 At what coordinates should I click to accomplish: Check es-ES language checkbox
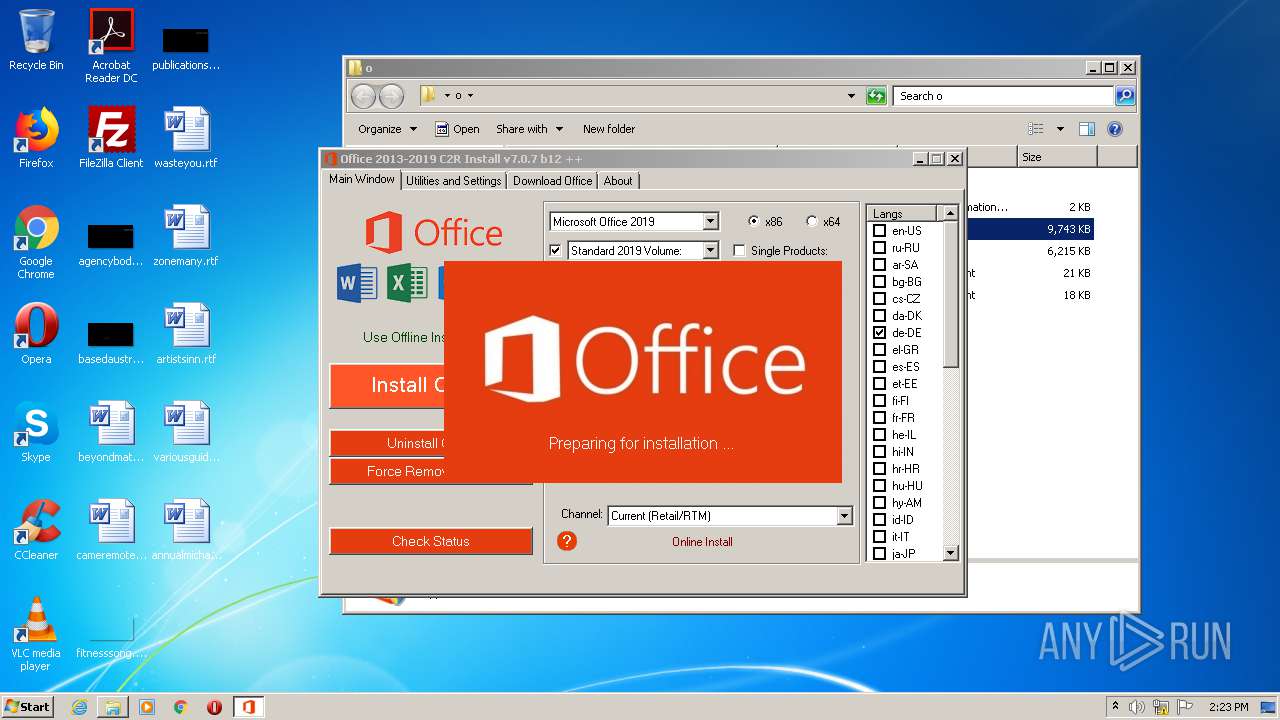coord(880,366)
